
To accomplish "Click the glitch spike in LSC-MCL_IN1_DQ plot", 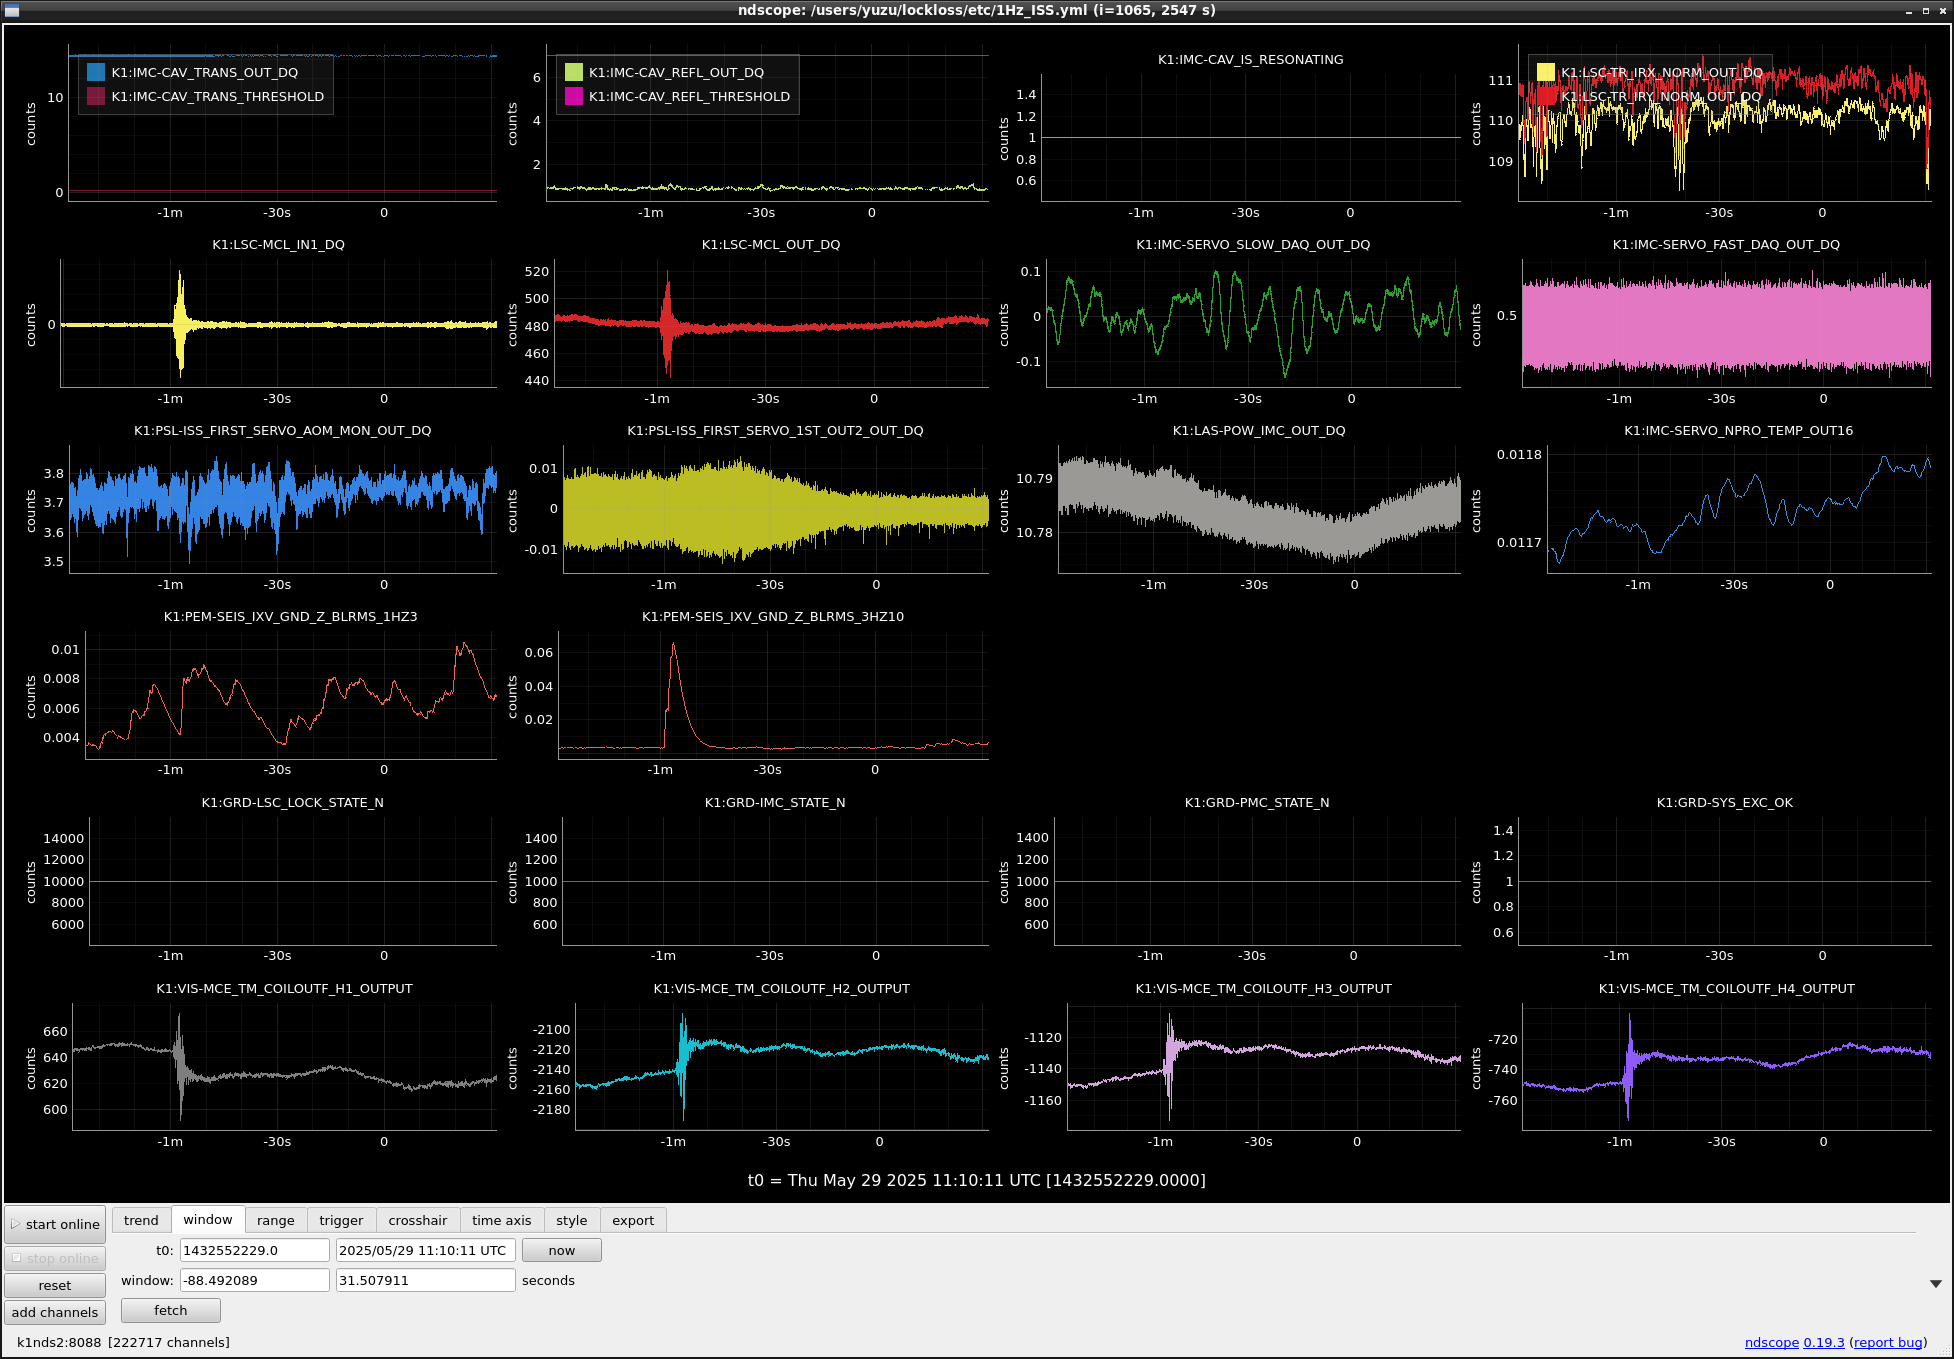I will (x=180, y=323).
